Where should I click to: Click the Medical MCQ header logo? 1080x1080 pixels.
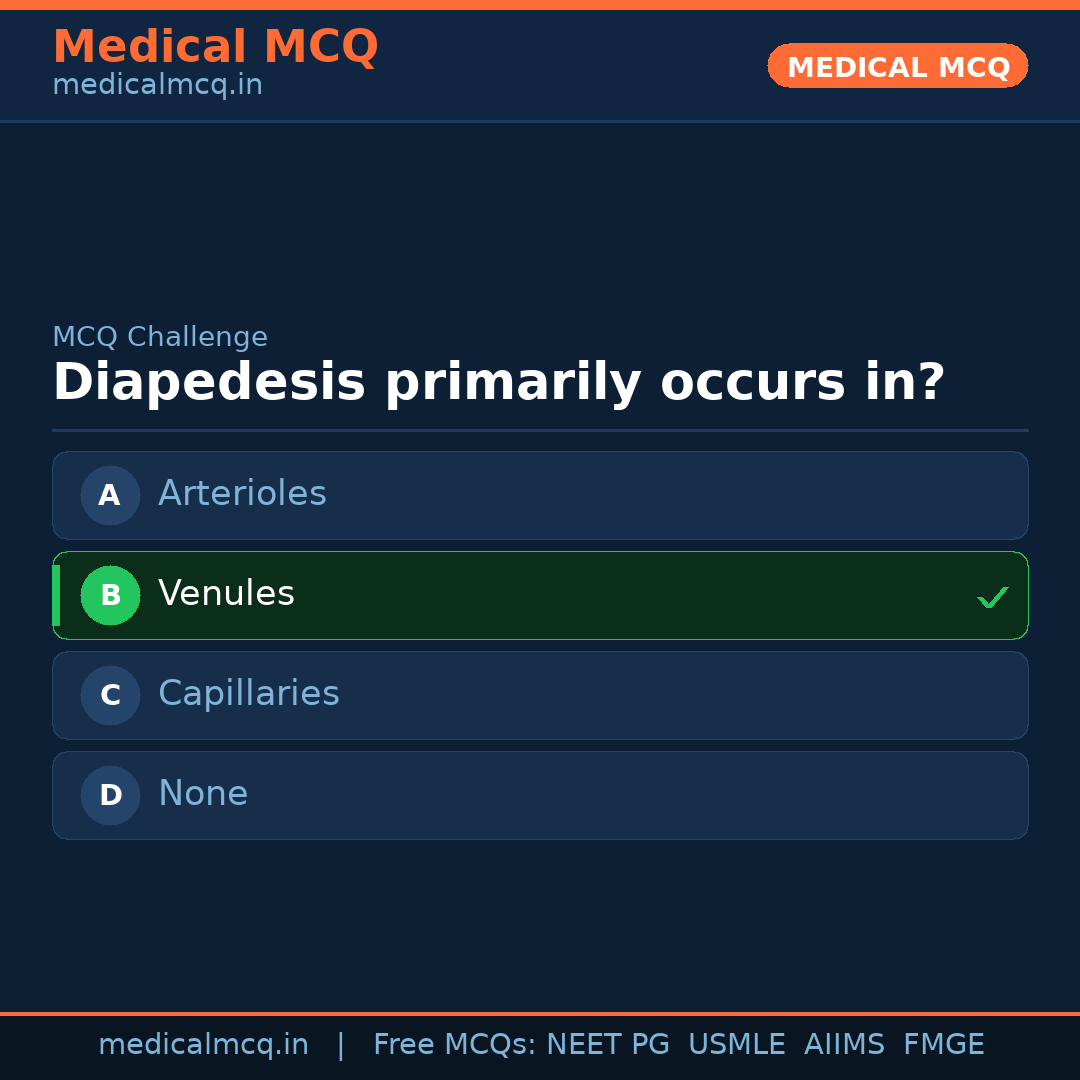click(215, 47)
